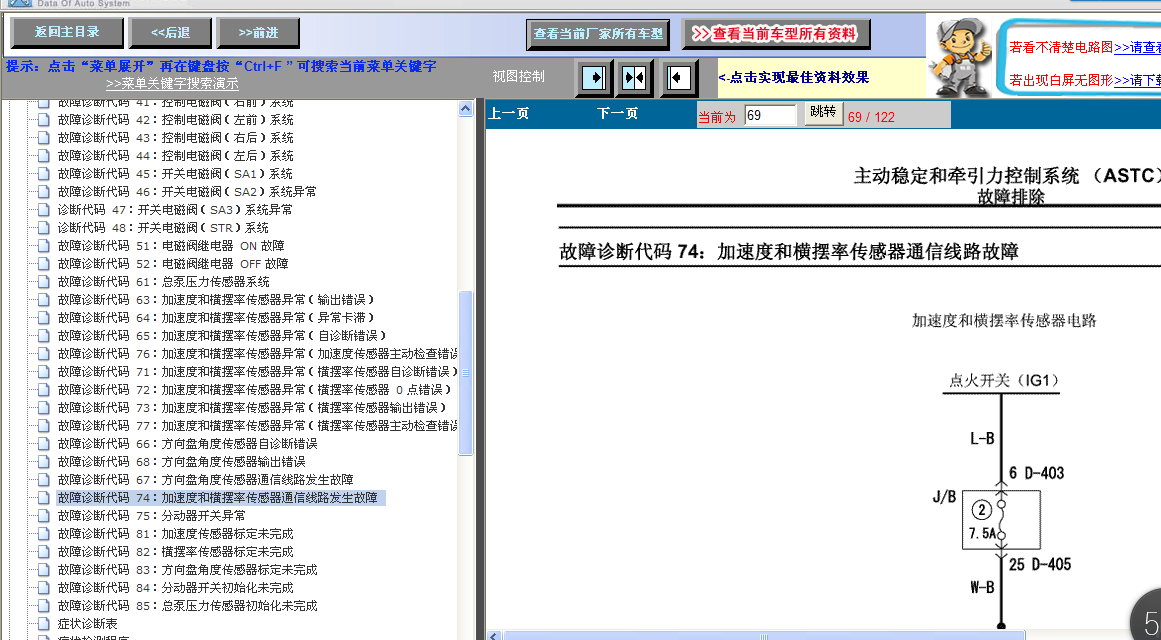This screenshot has height=640, width=1161.
Task: Select 故障诊断代码 66 方向盘角度传感器自诊断错误
Action: click(x=187, y=444)
